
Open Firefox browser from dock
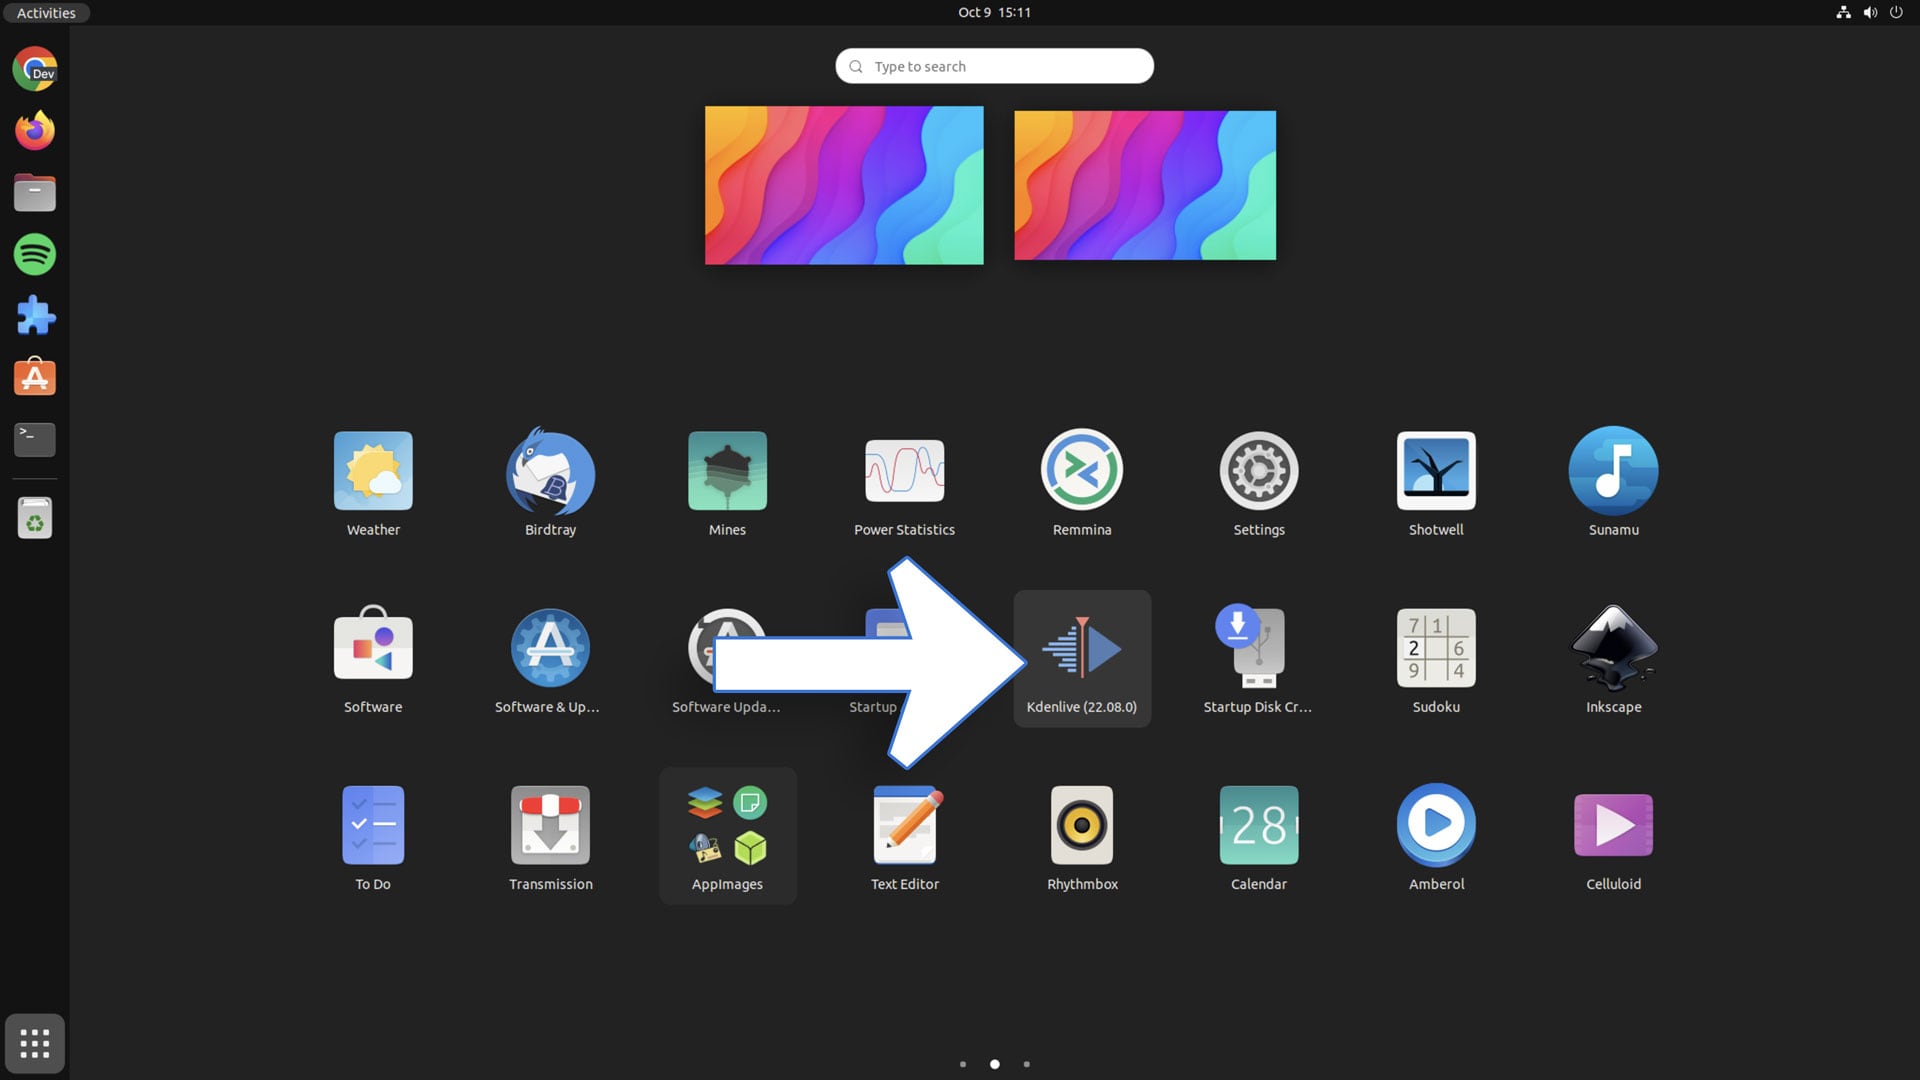coord(36,129)
